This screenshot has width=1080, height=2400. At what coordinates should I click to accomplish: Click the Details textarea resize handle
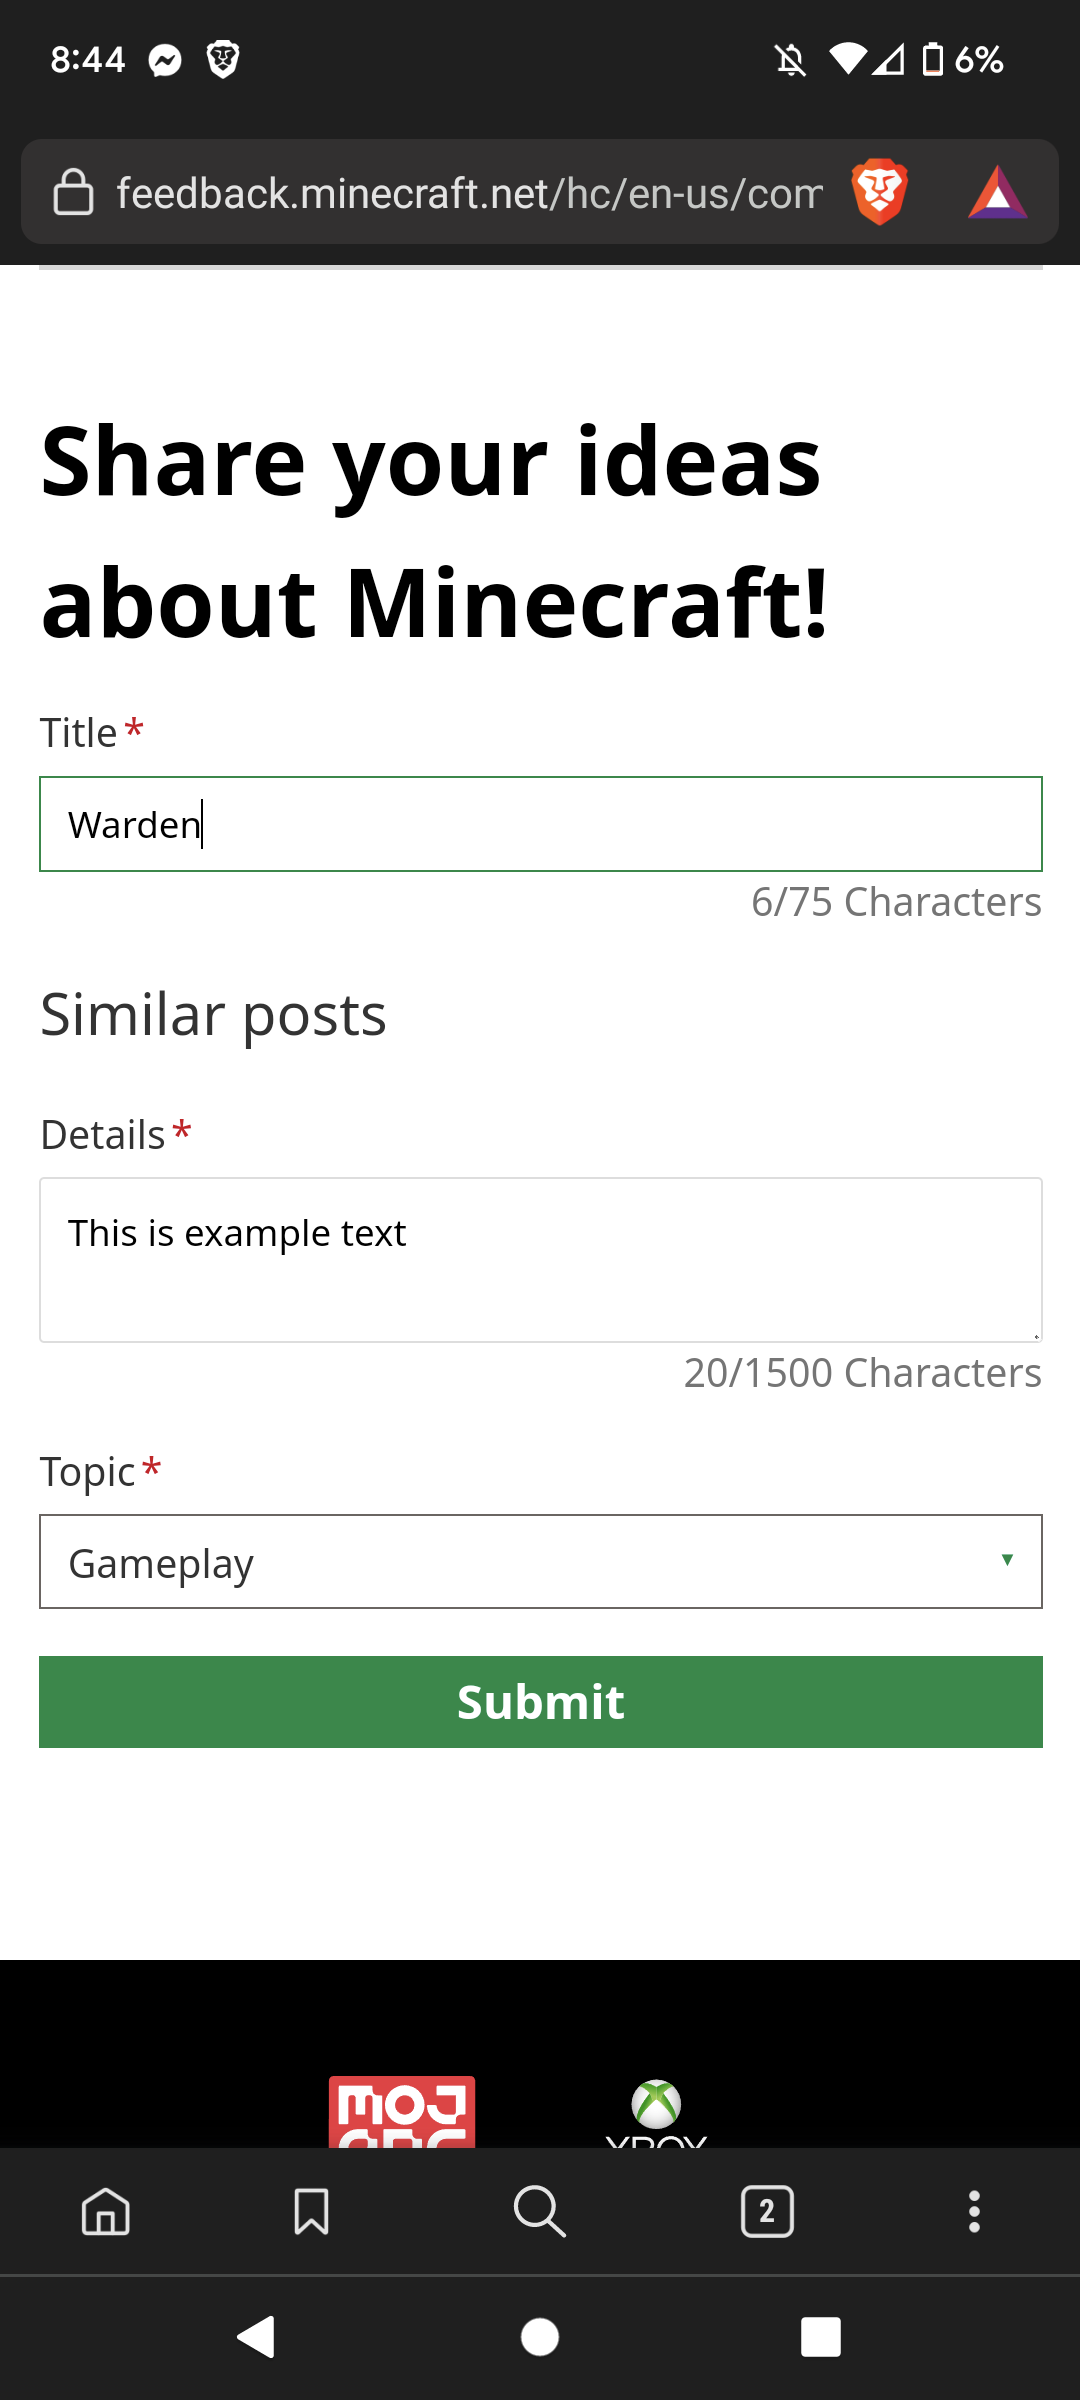tap(1036, 1336)
